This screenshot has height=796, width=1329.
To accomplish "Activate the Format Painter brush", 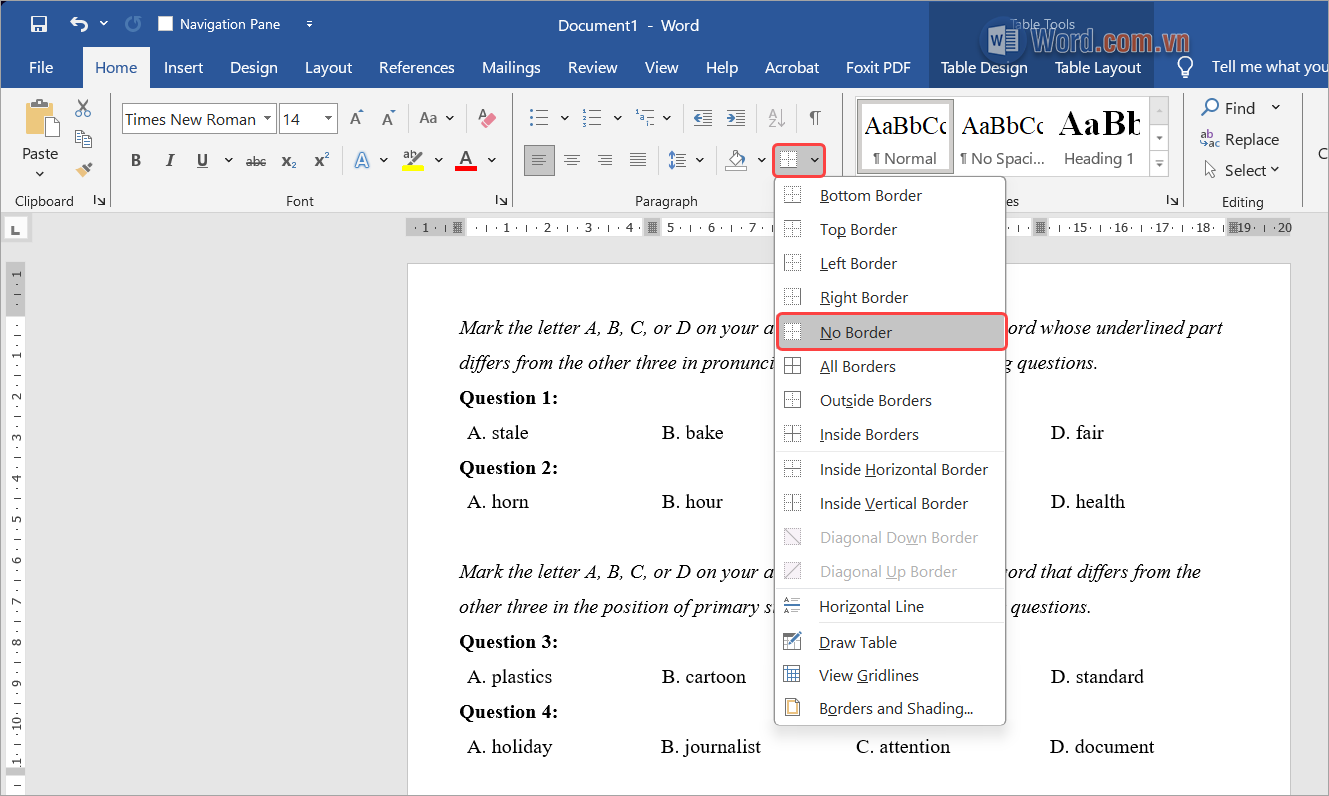I will pos(84,169).
